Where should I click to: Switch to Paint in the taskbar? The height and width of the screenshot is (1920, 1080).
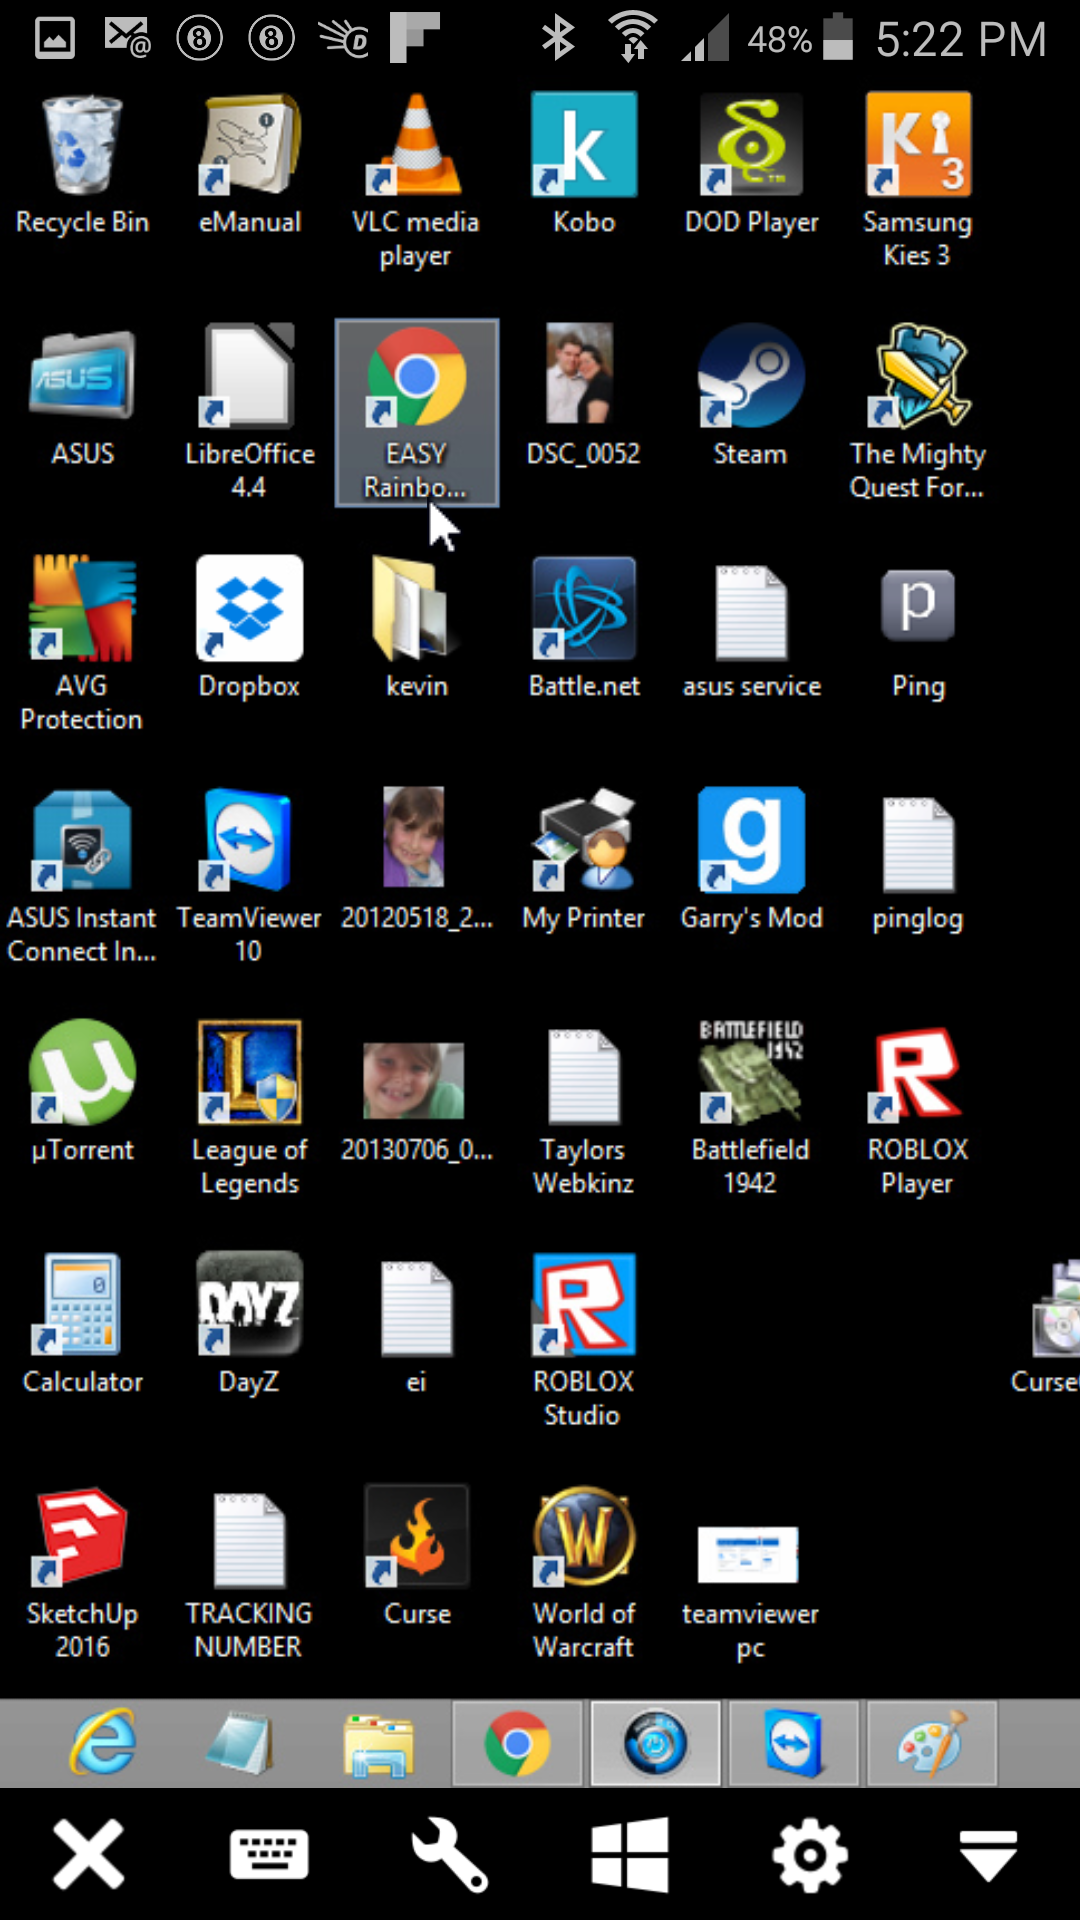click(932, 1743)
